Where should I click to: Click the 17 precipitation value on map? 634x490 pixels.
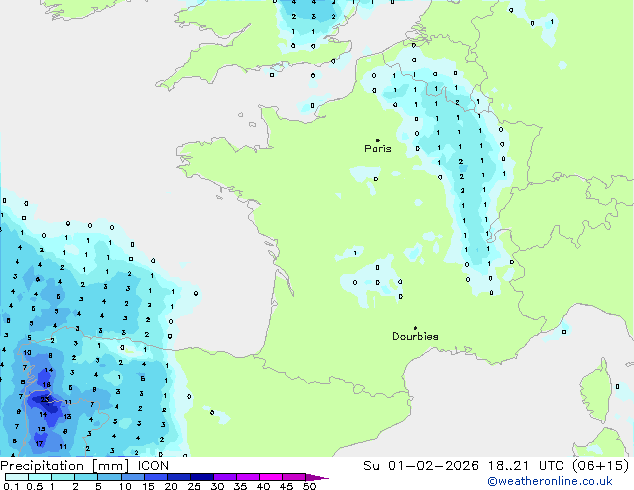[x=39, y=444]
